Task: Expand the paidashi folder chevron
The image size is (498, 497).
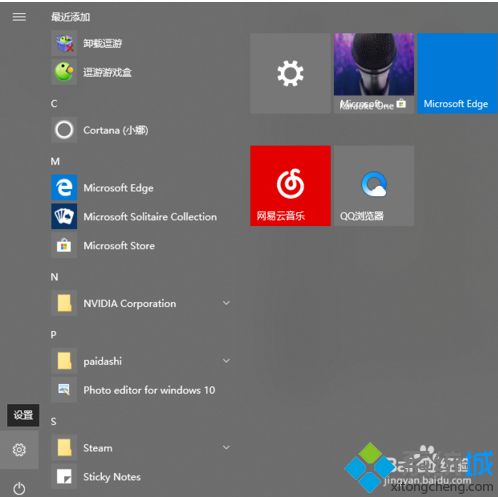Action: coord(226,361)
